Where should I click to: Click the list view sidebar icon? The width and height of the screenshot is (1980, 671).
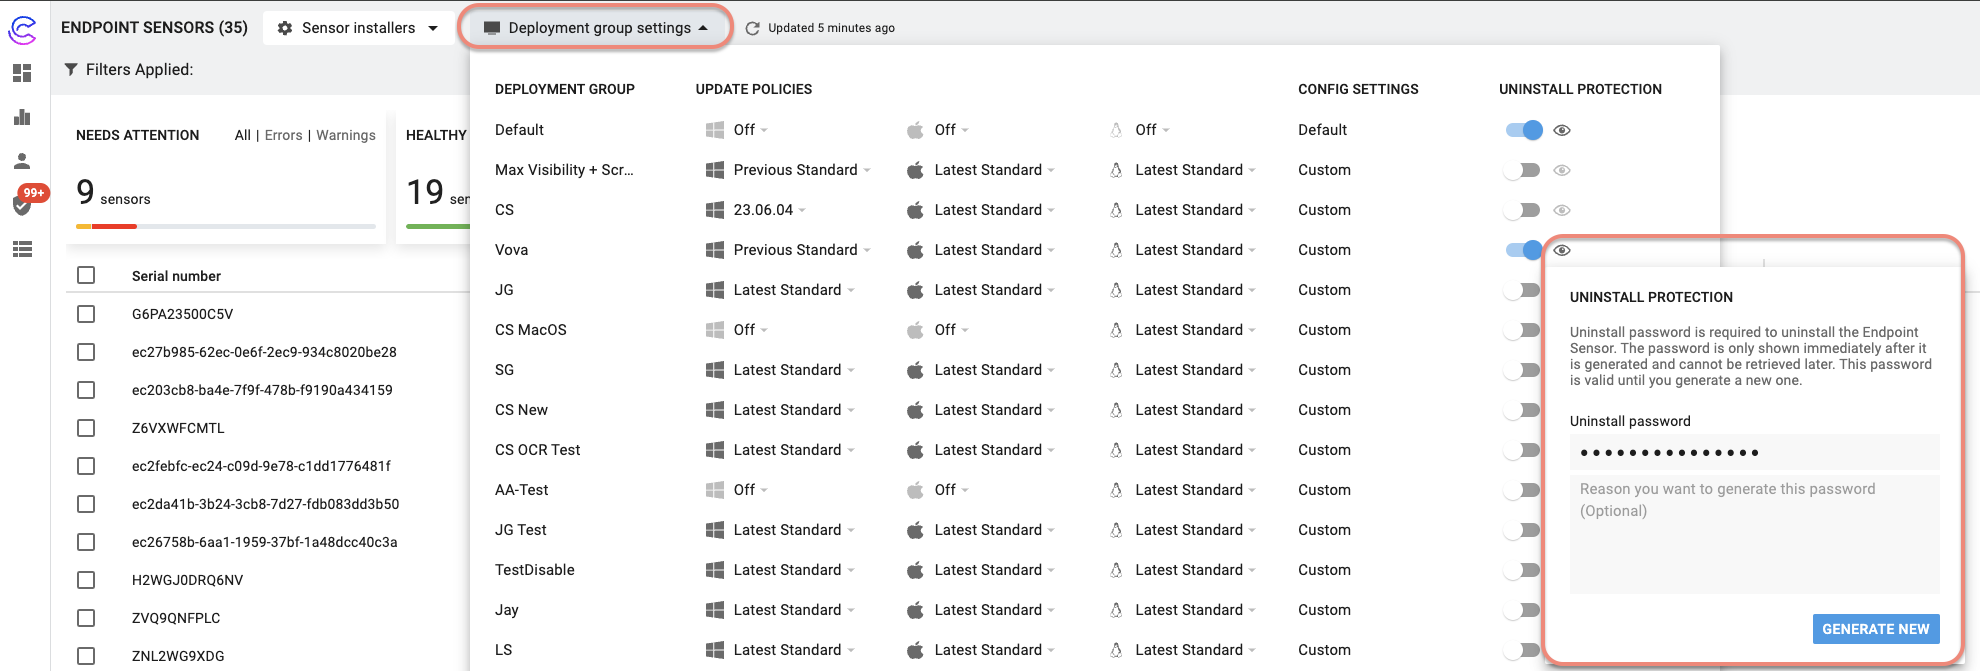22,249
